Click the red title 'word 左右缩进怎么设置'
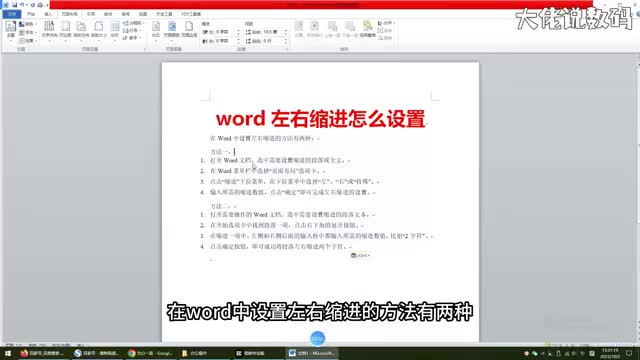 (x=321, y=119)
